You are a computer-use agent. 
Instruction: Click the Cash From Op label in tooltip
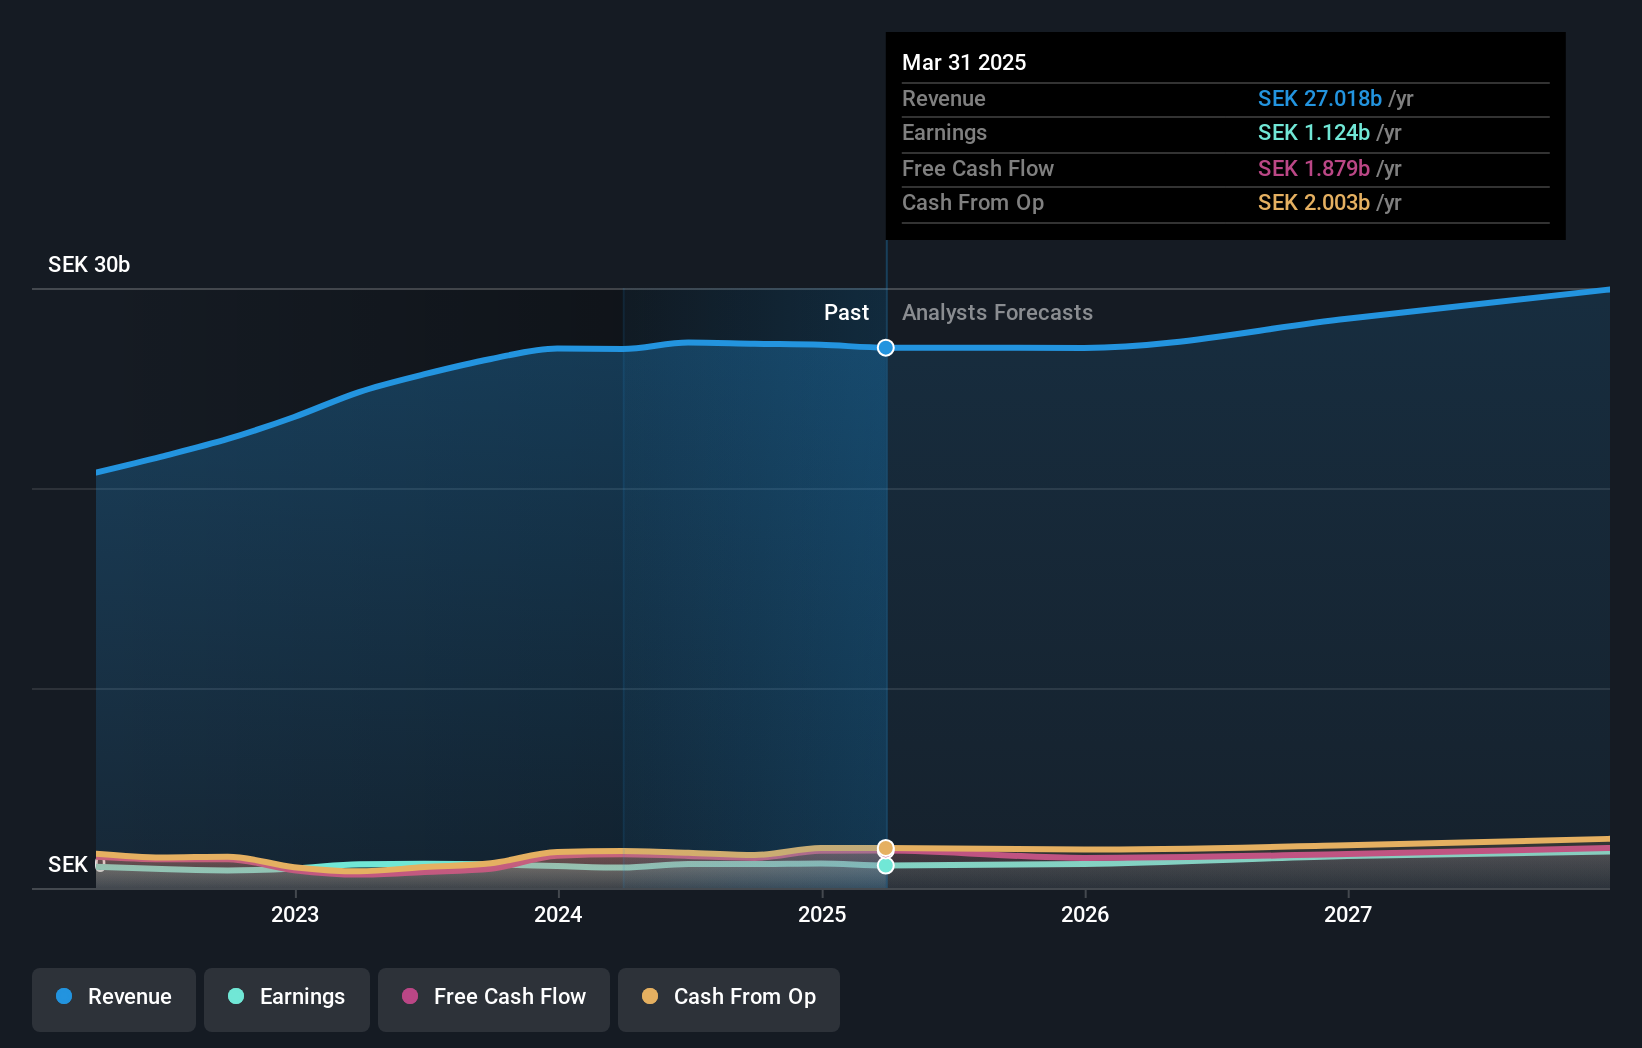click(973, 202)
